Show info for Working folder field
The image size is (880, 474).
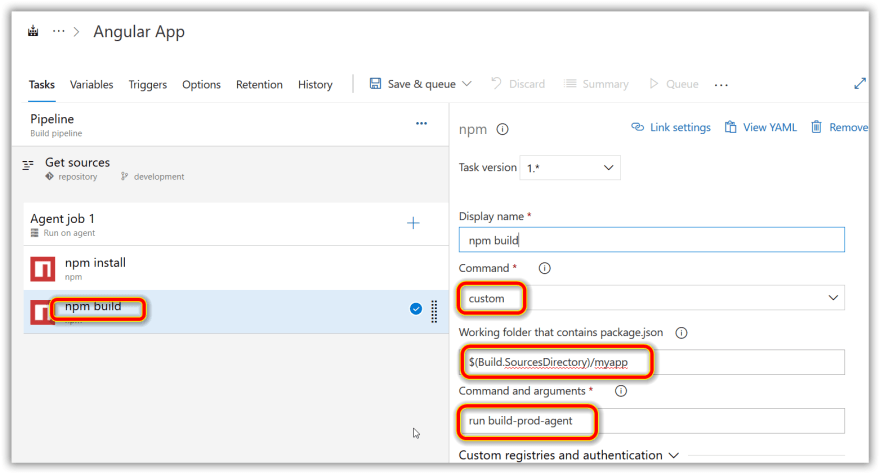(x=681, y=333)
